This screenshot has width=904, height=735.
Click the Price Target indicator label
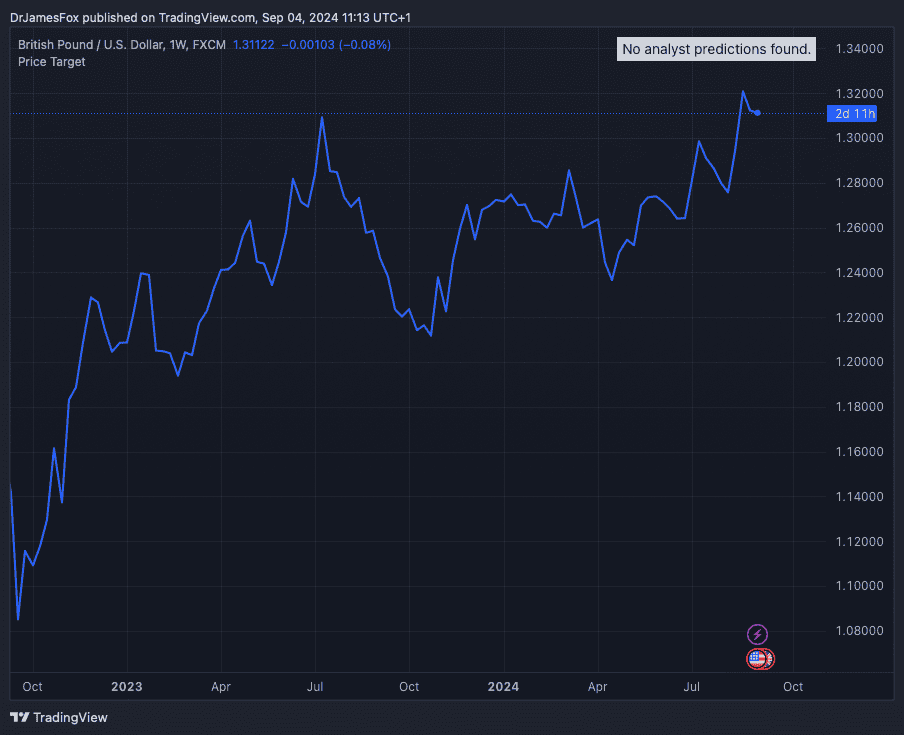pyautogui.click(x=52, y=62)
